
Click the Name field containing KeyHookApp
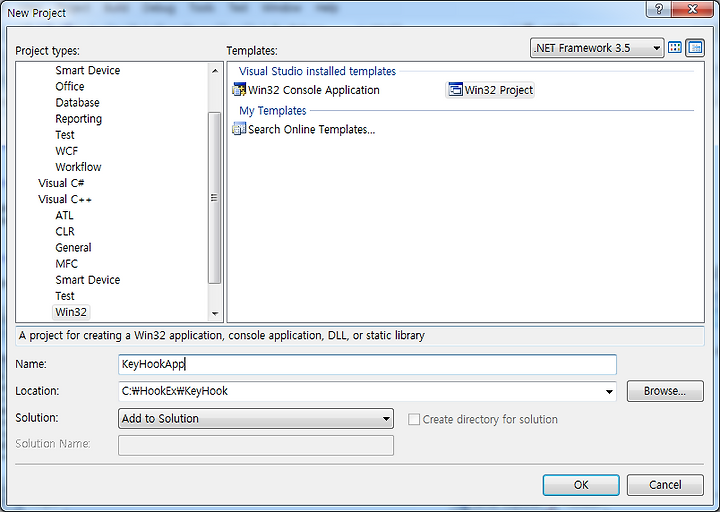click(x=367, y=364)
